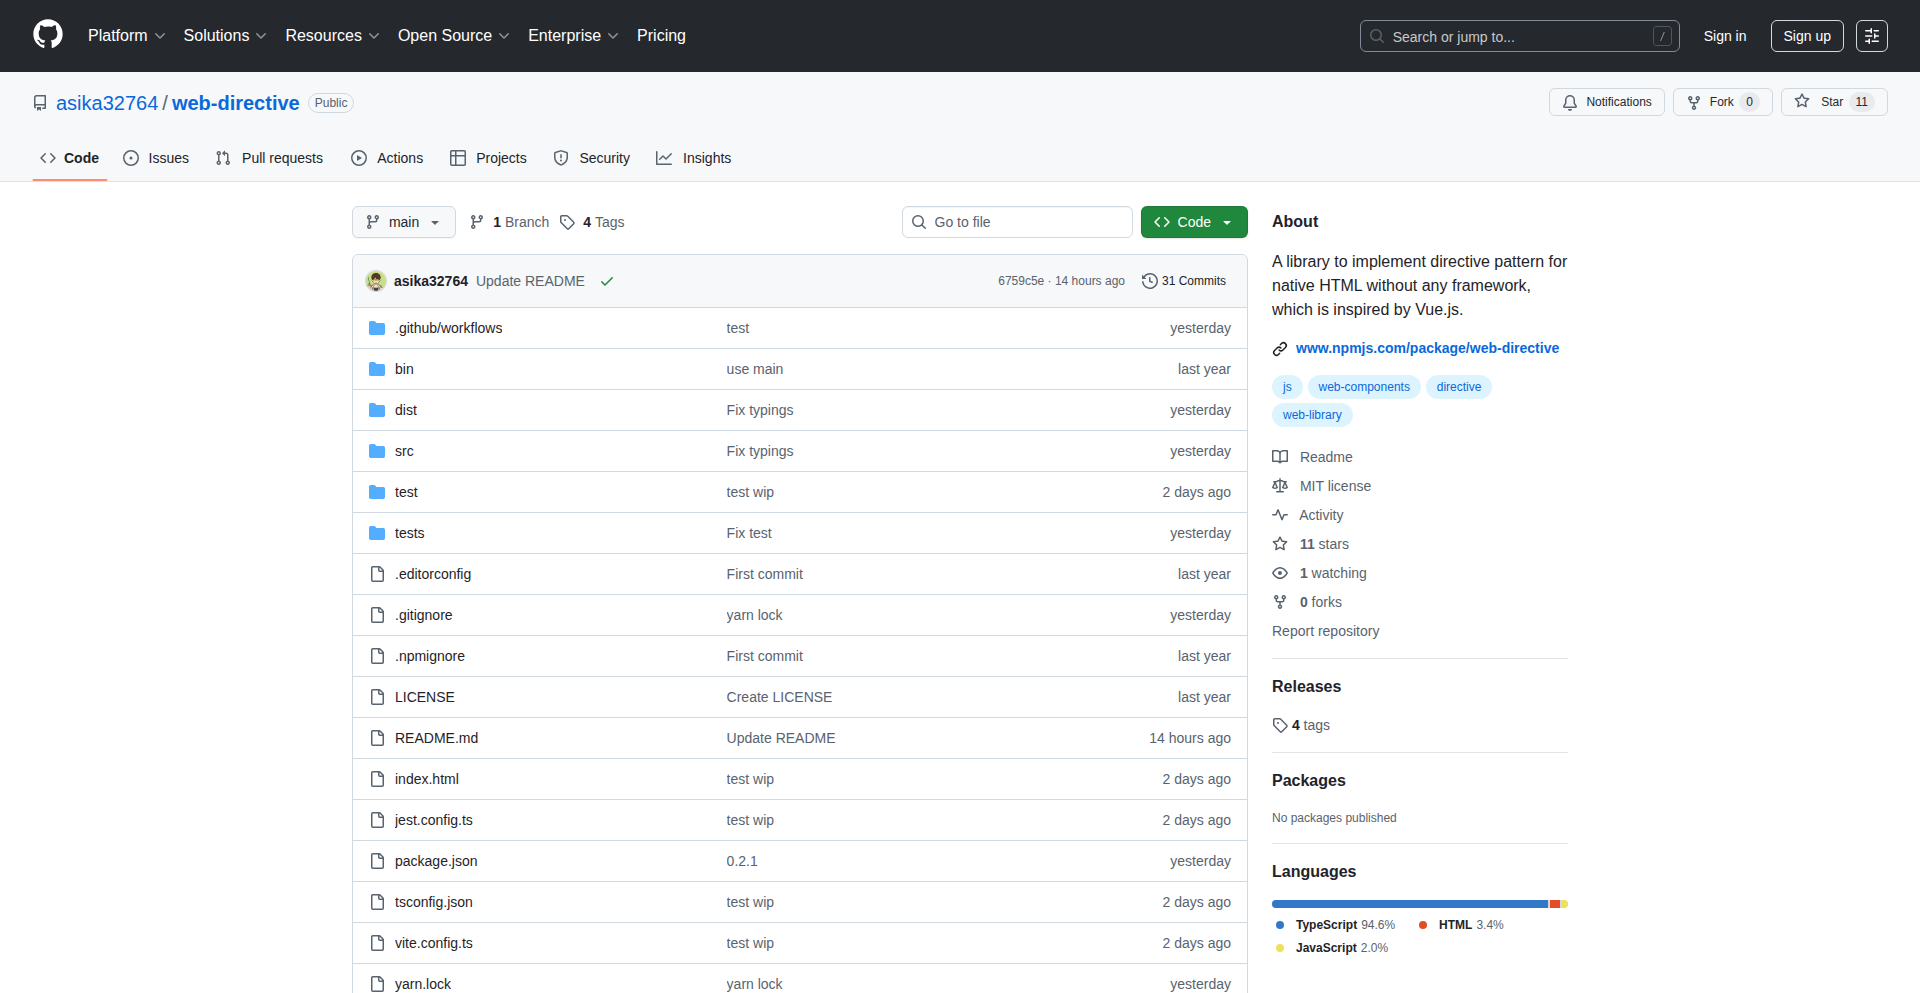
Task: Switch to the Issues tab
Action: [156, 158]
